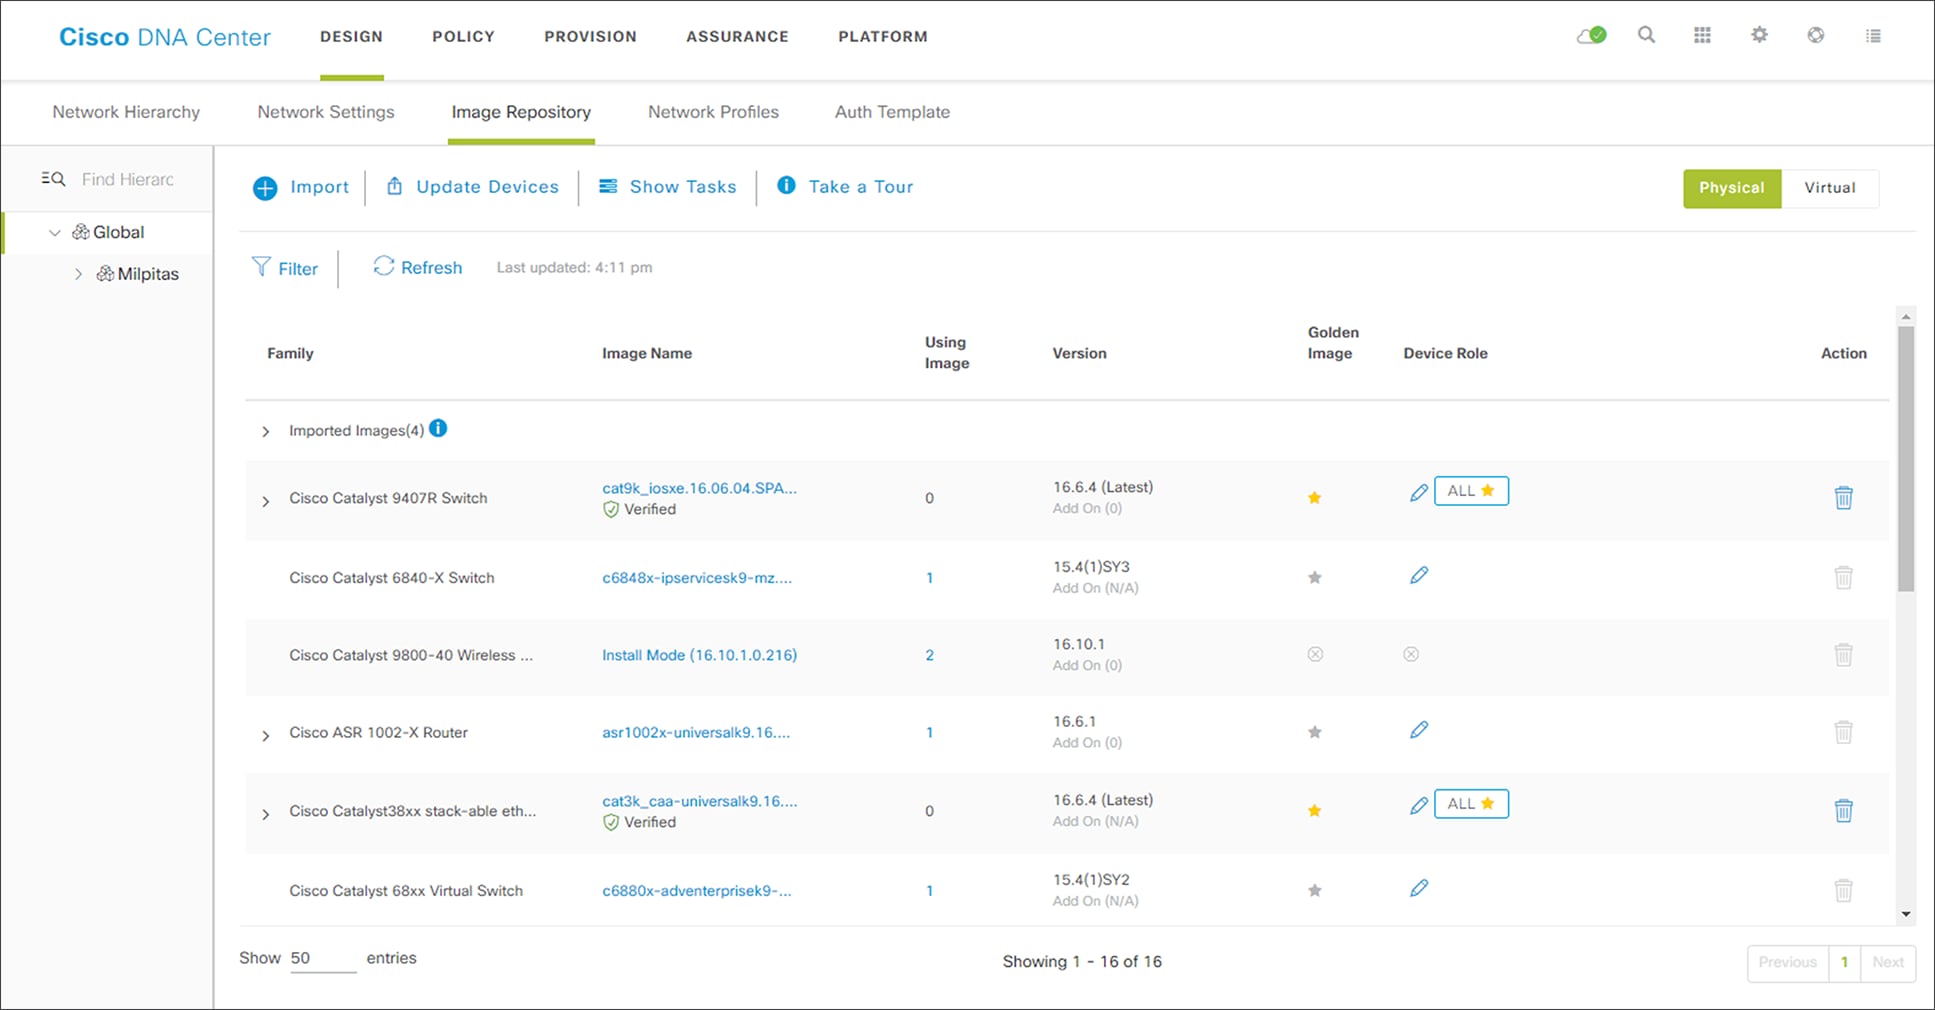The height and width of the screenshot is (1010, 1935).
Task: Click the ALL role tag for Catalyst 9407R Switch
Action: click(x=1471, y=491)
